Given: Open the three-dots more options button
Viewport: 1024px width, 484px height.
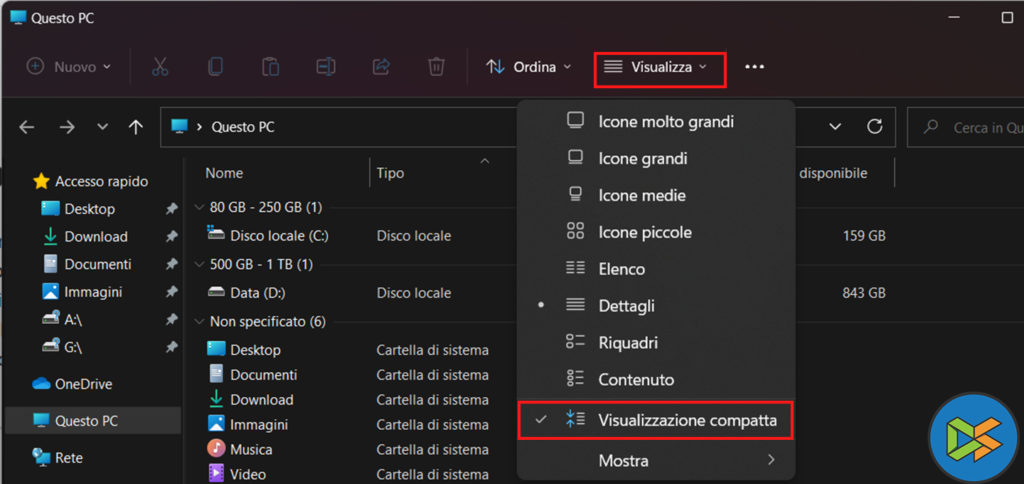Looking at the screenshot, I should click(754, 67).
